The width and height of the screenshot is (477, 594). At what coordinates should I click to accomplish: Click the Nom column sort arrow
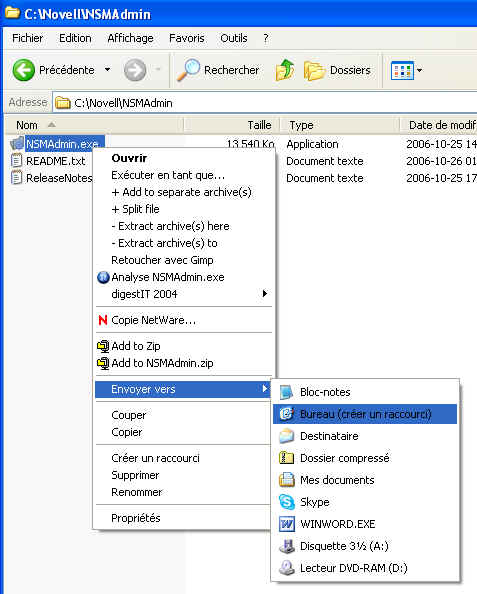52,125
